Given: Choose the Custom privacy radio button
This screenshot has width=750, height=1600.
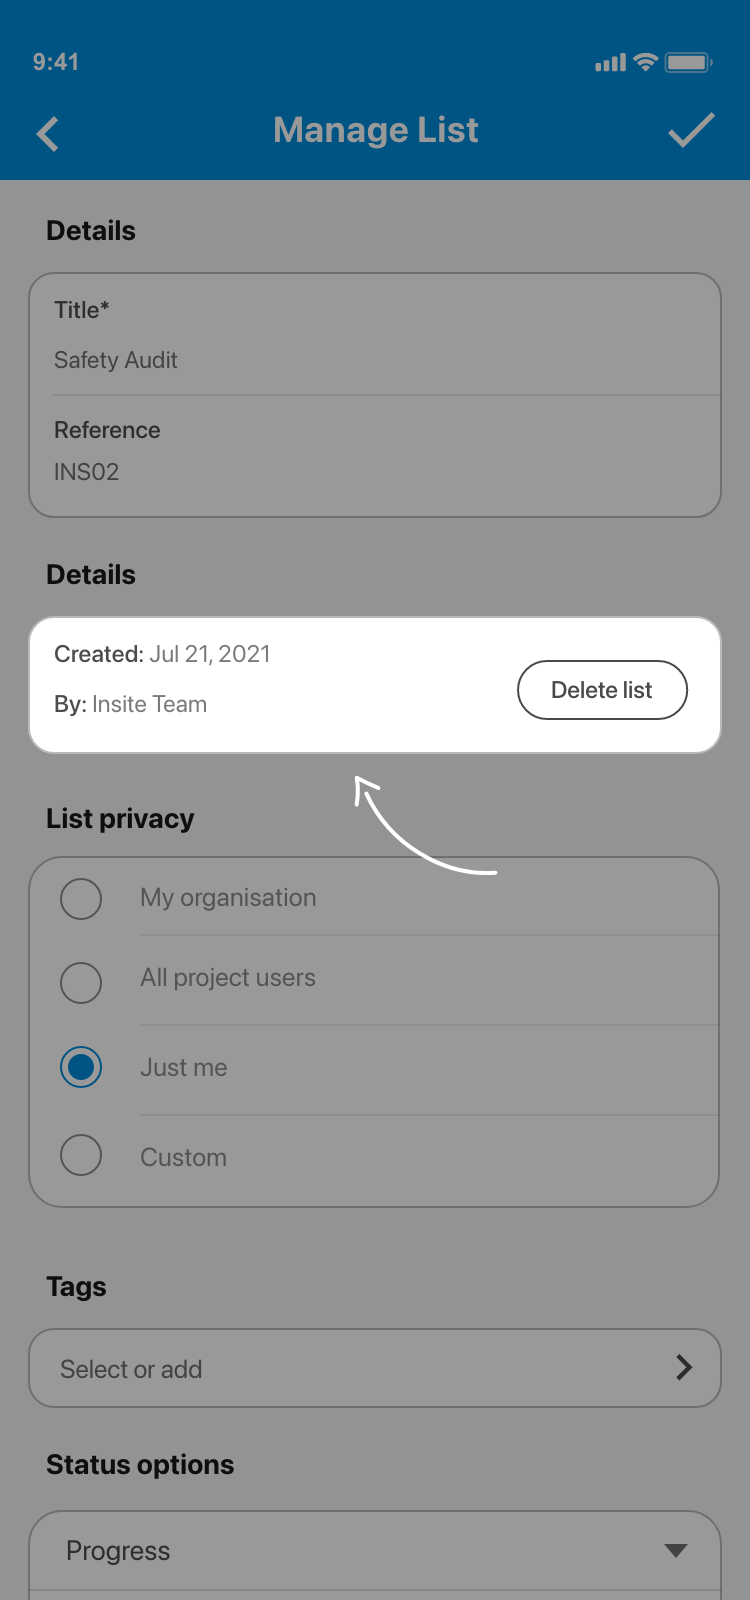Looking at the screenshot, I should pos(81,1156).
